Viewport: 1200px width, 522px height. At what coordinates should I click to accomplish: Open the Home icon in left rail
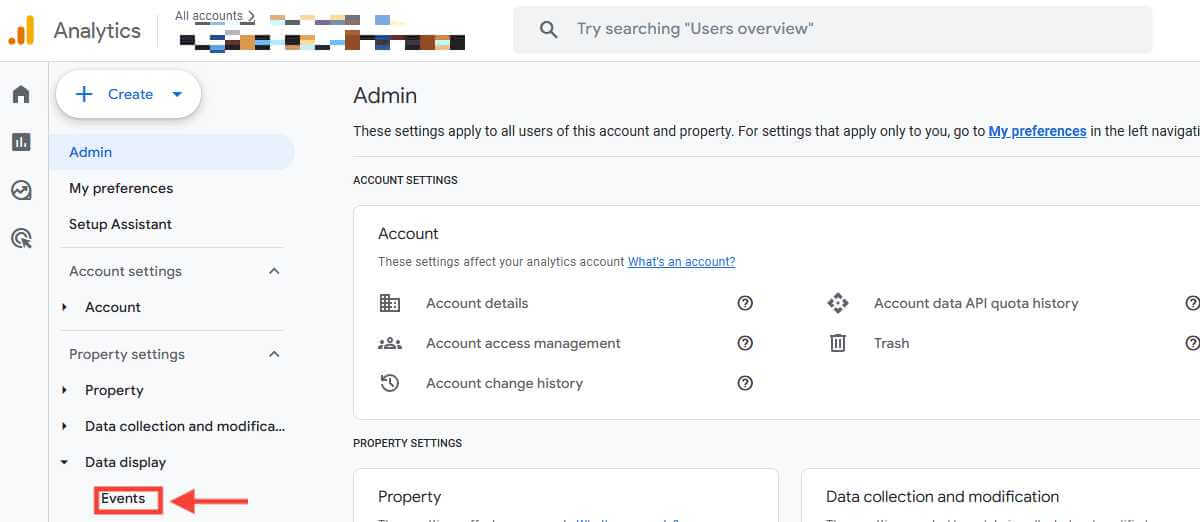[x=21, y=94]
